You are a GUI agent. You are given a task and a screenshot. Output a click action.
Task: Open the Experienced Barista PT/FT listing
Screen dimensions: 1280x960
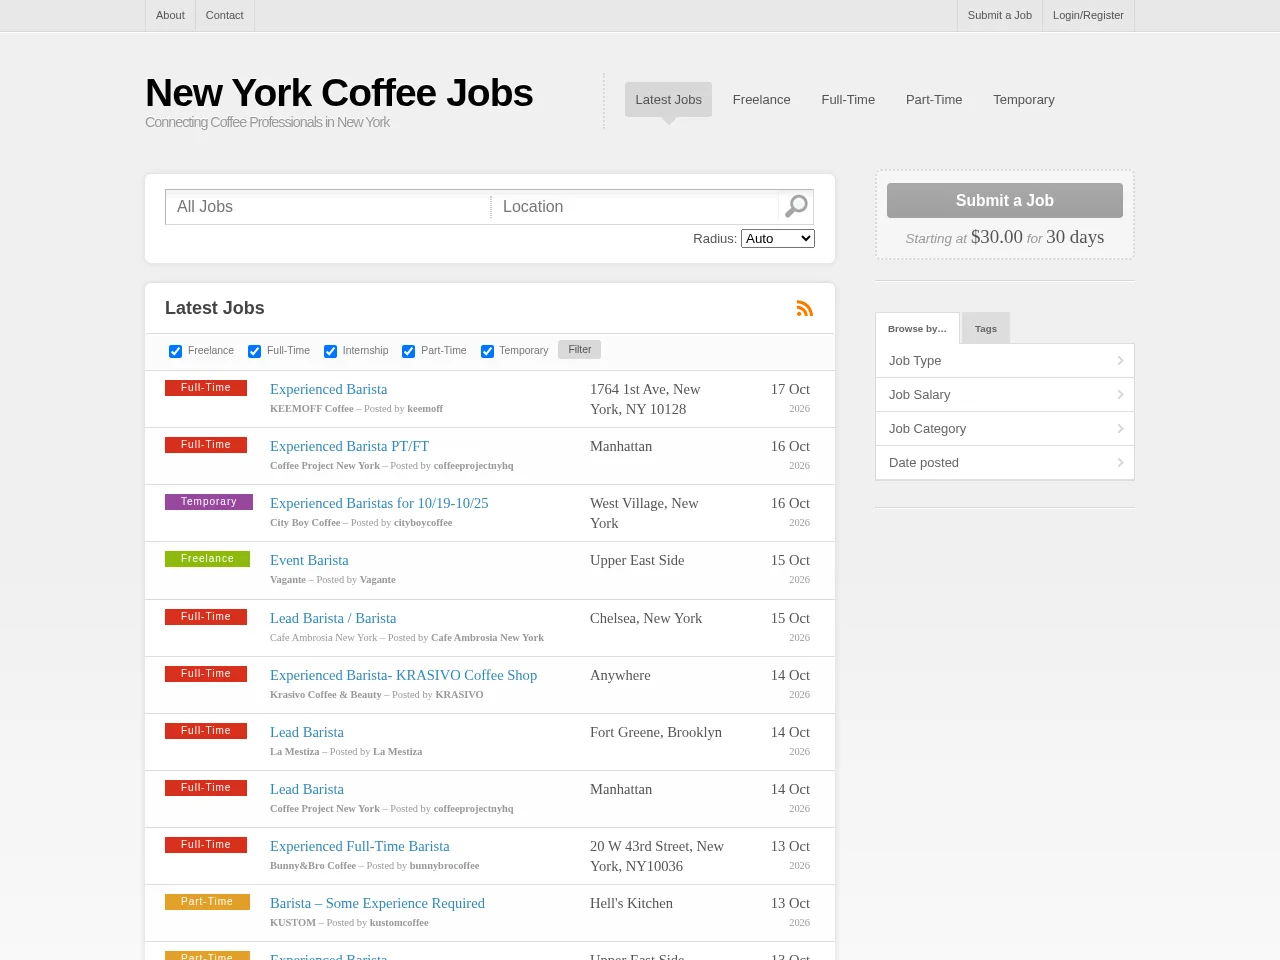(x=349, y=446)
